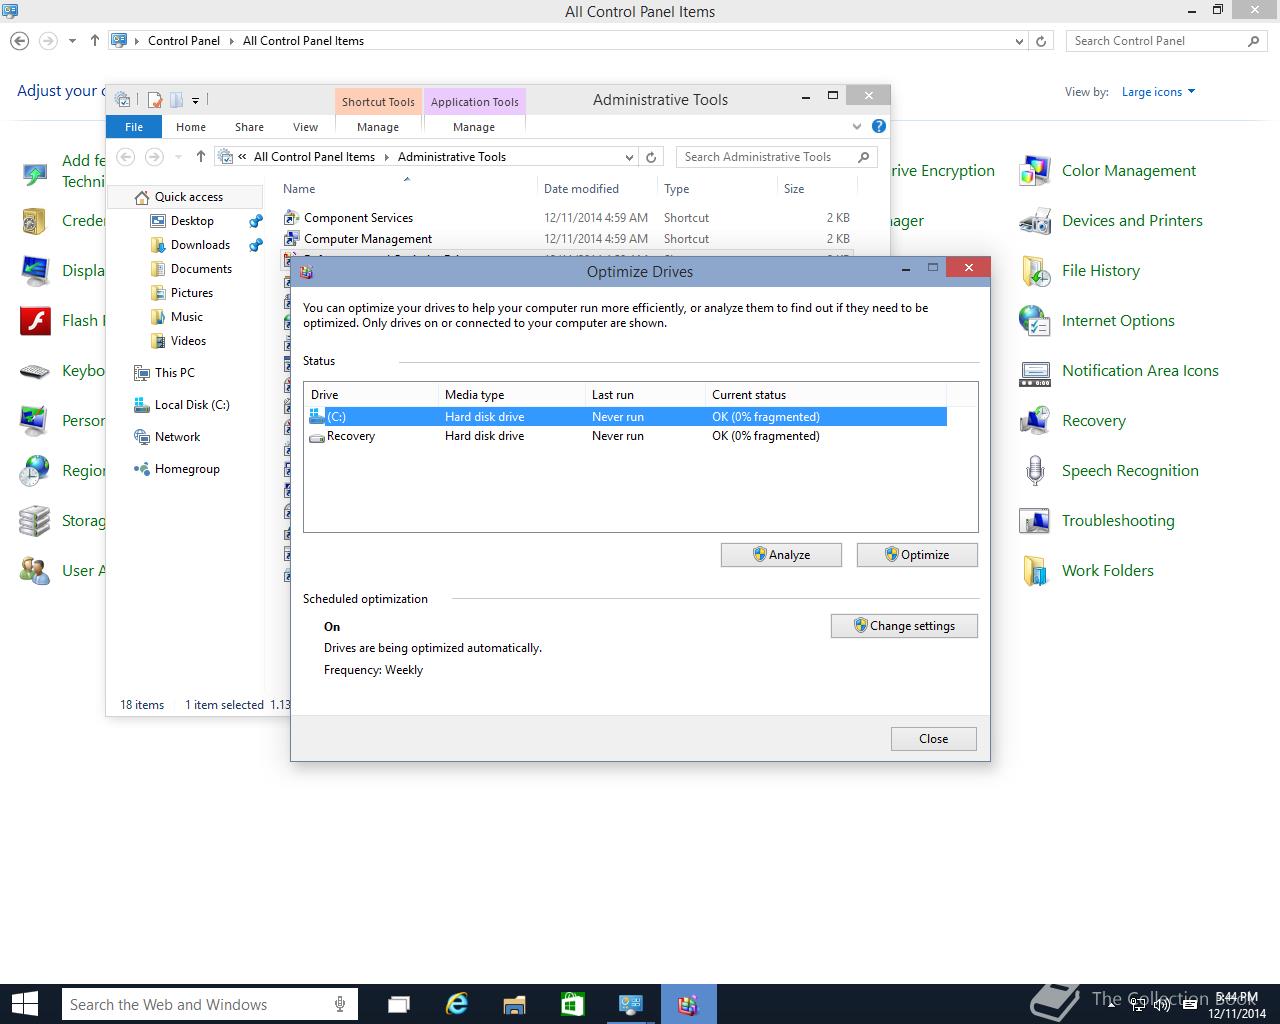Open Desktop in navigation pane
This screenshot has width=1280, height=1024.
192,221
